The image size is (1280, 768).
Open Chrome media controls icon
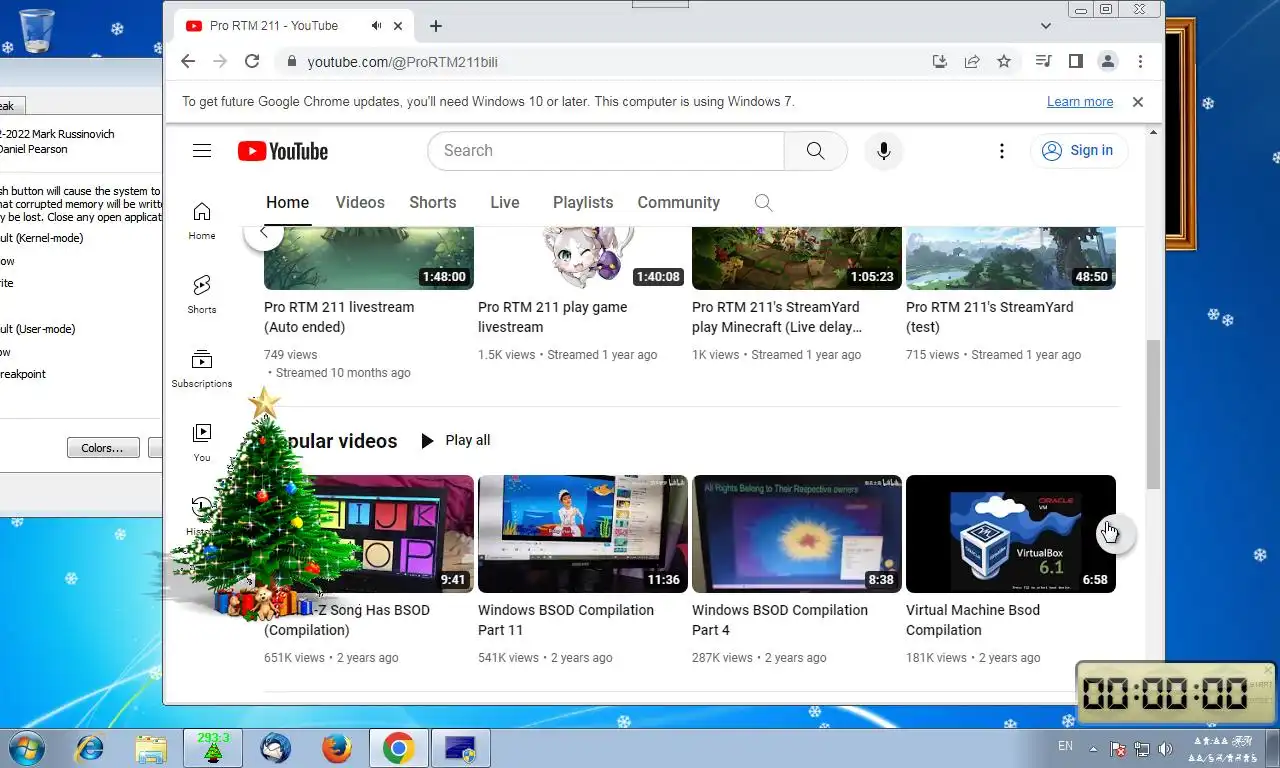click(1043, 61)
